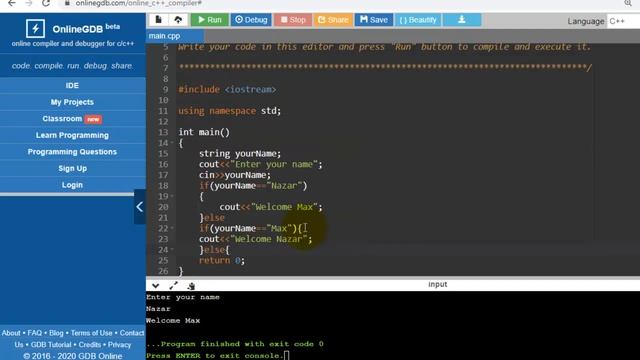Open Programming Questions in sidebar
This screenshot has height=360, width=640.
pyautogui.click(x=72, y=152)
